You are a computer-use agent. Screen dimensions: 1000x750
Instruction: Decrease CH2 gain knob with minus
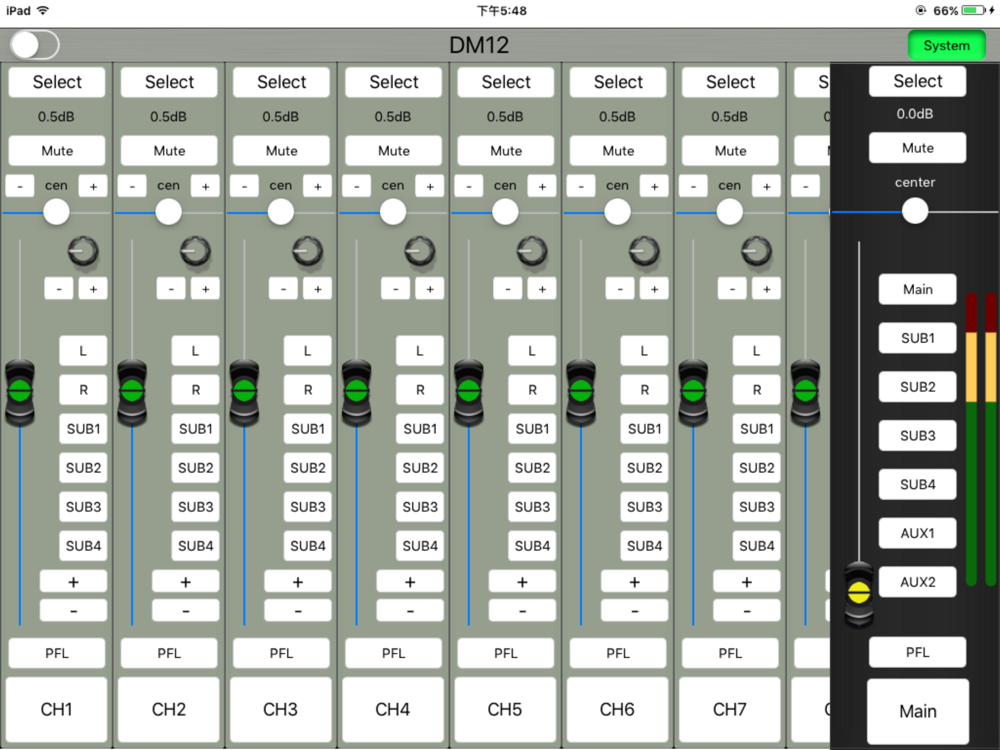click(171, 289)
